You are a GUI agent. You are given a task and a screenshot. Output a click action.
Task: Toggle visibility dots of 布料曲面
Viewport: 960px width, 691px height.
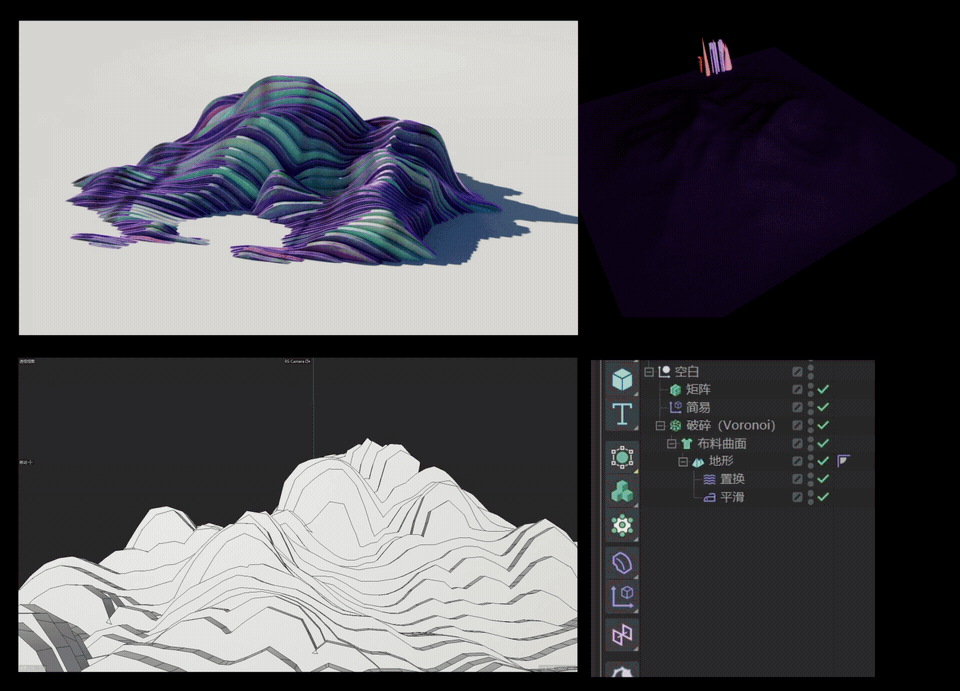(811, 443)
